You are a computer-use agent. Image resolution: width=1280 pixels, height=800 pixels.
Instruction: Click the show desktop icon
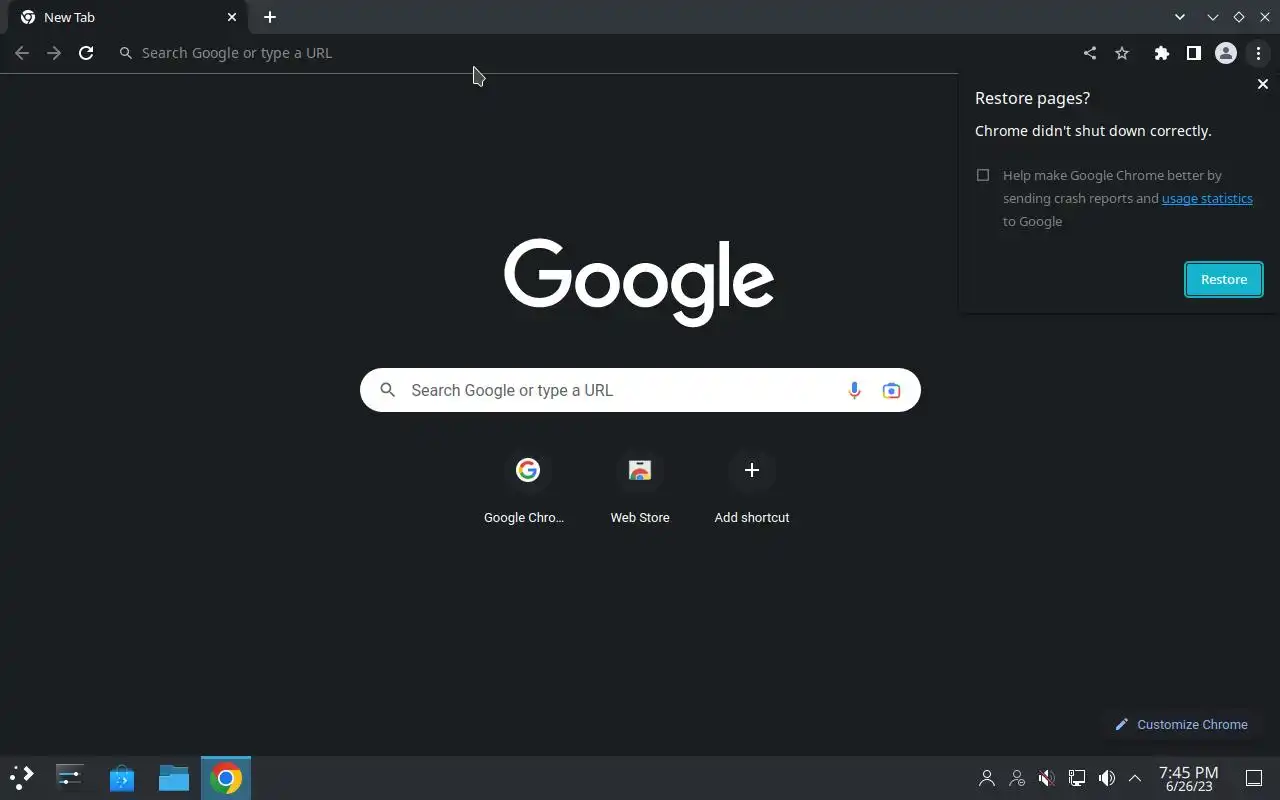coord(1254,778)
